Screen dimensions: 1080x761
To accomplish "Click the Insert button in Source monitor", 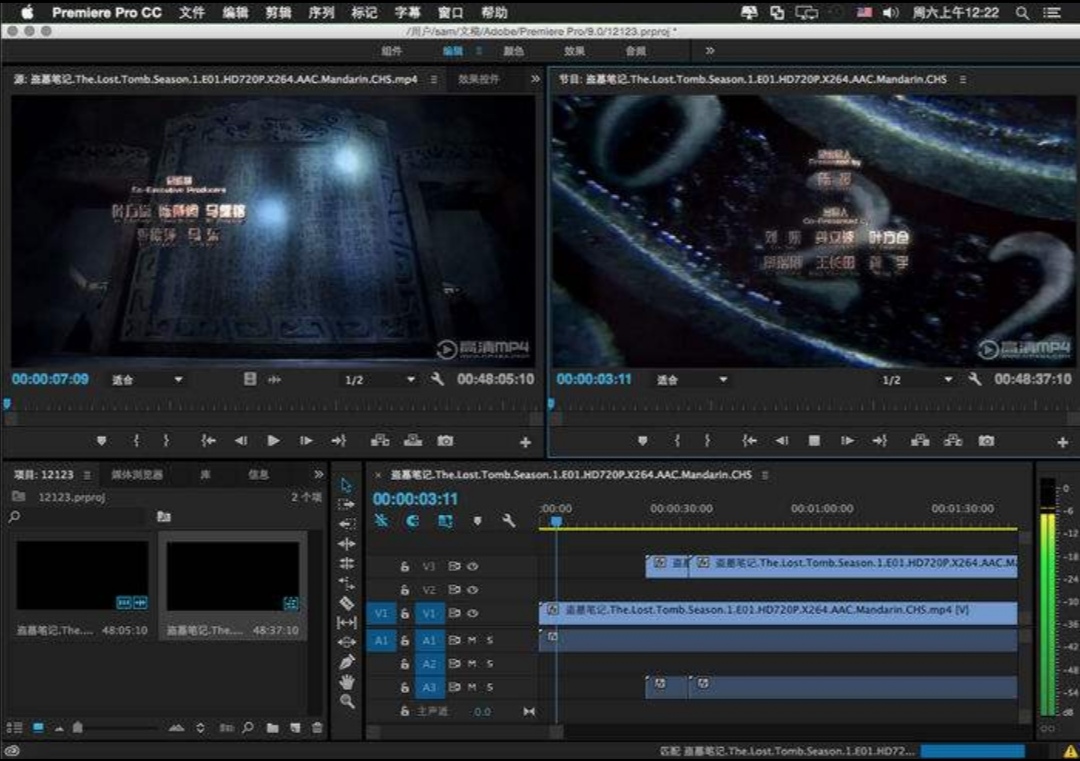I will (380, 441).
